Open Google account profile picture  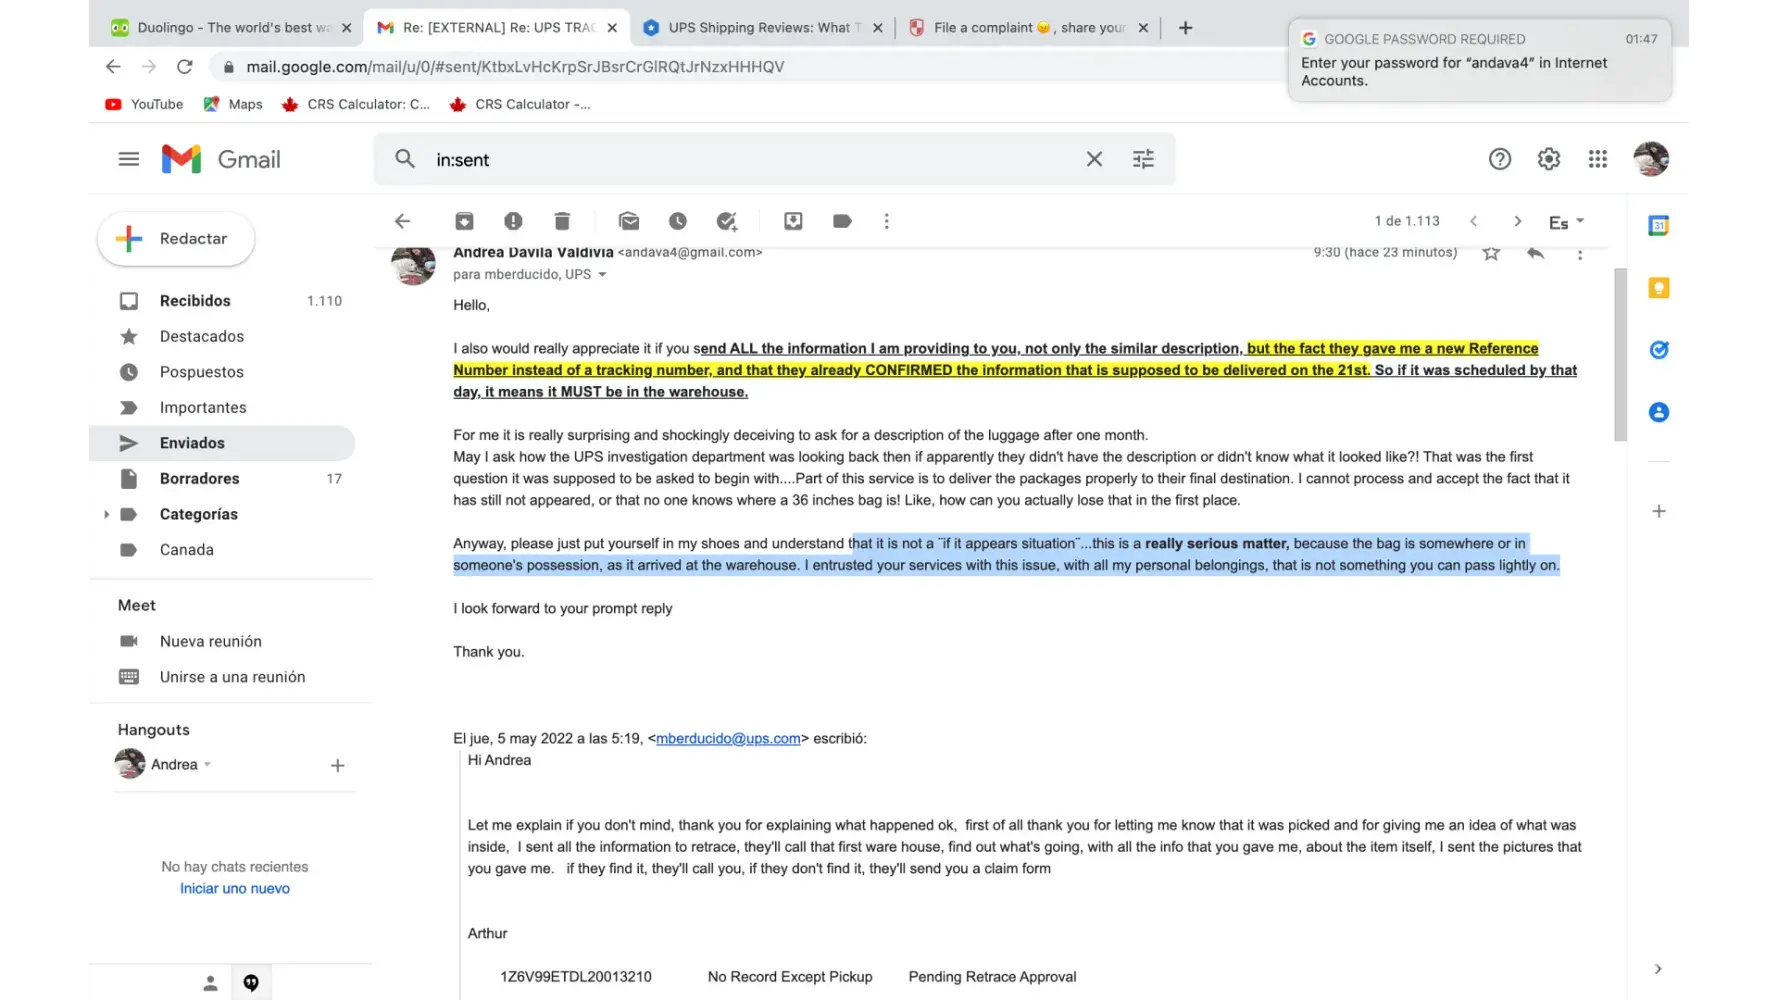tap(1651, 159)
